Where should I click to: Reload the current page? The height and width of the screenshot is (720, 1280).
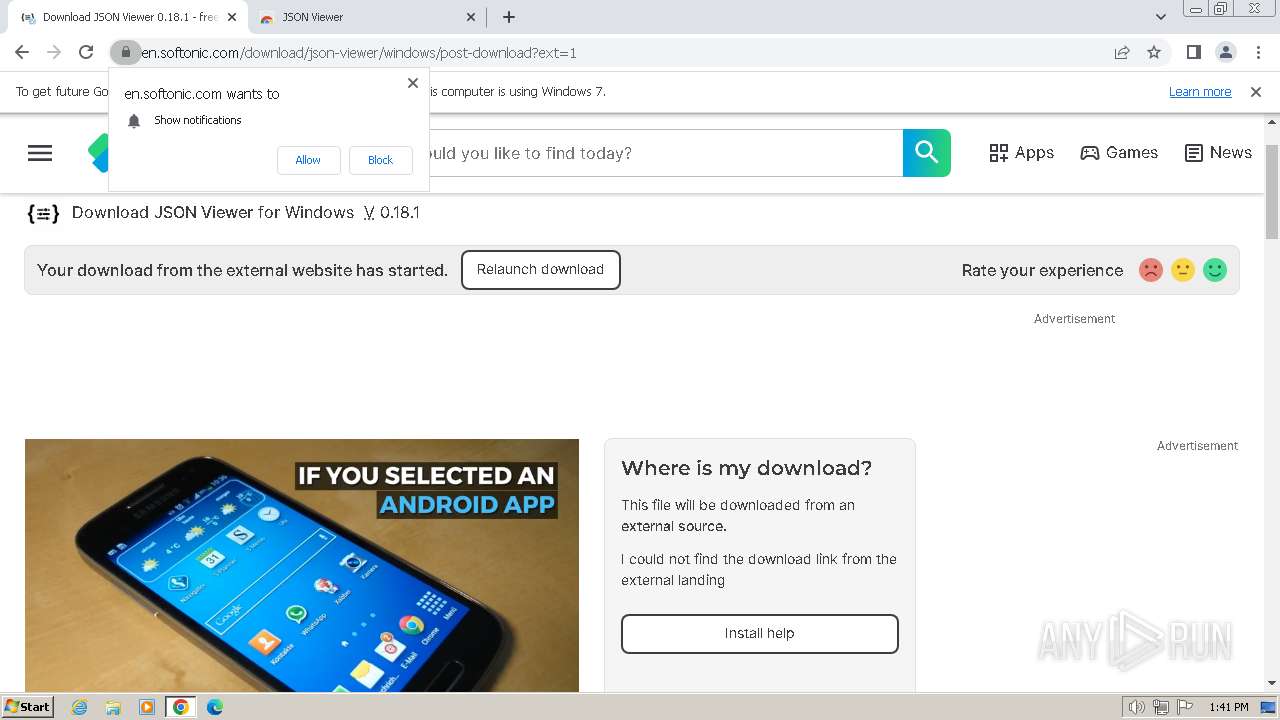(x=86, y=52)
